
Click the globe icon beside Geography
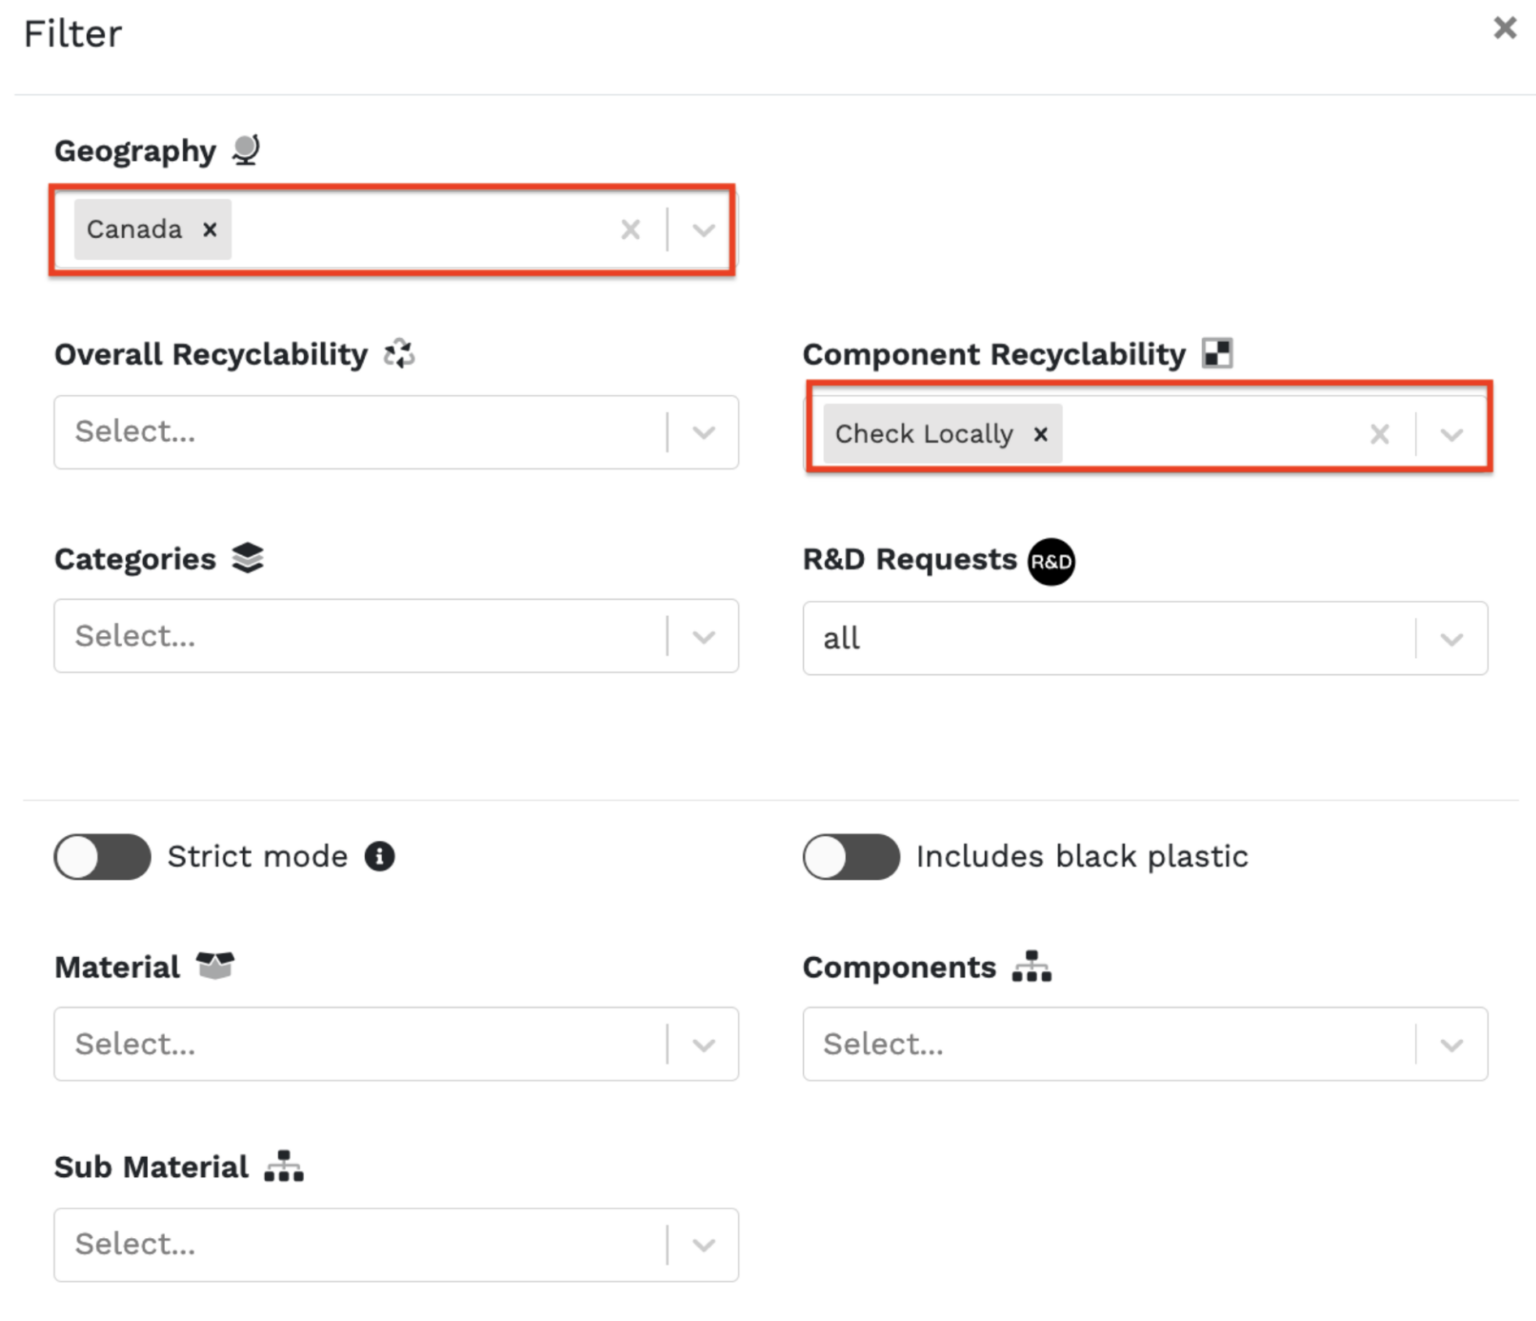244,149
